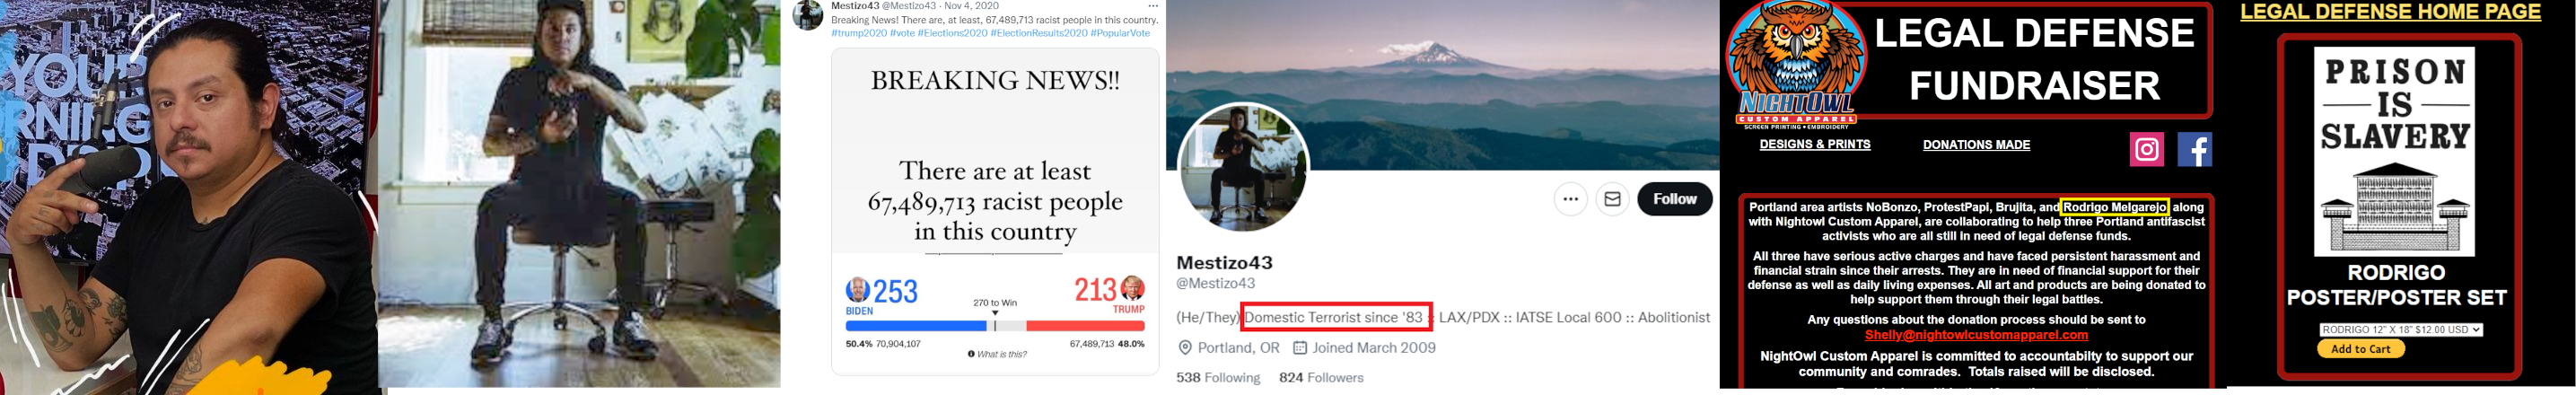The height and width of the screenshot is (395, 2576).
Task: Click the Add to Cart button
Action: [2360, 349]
